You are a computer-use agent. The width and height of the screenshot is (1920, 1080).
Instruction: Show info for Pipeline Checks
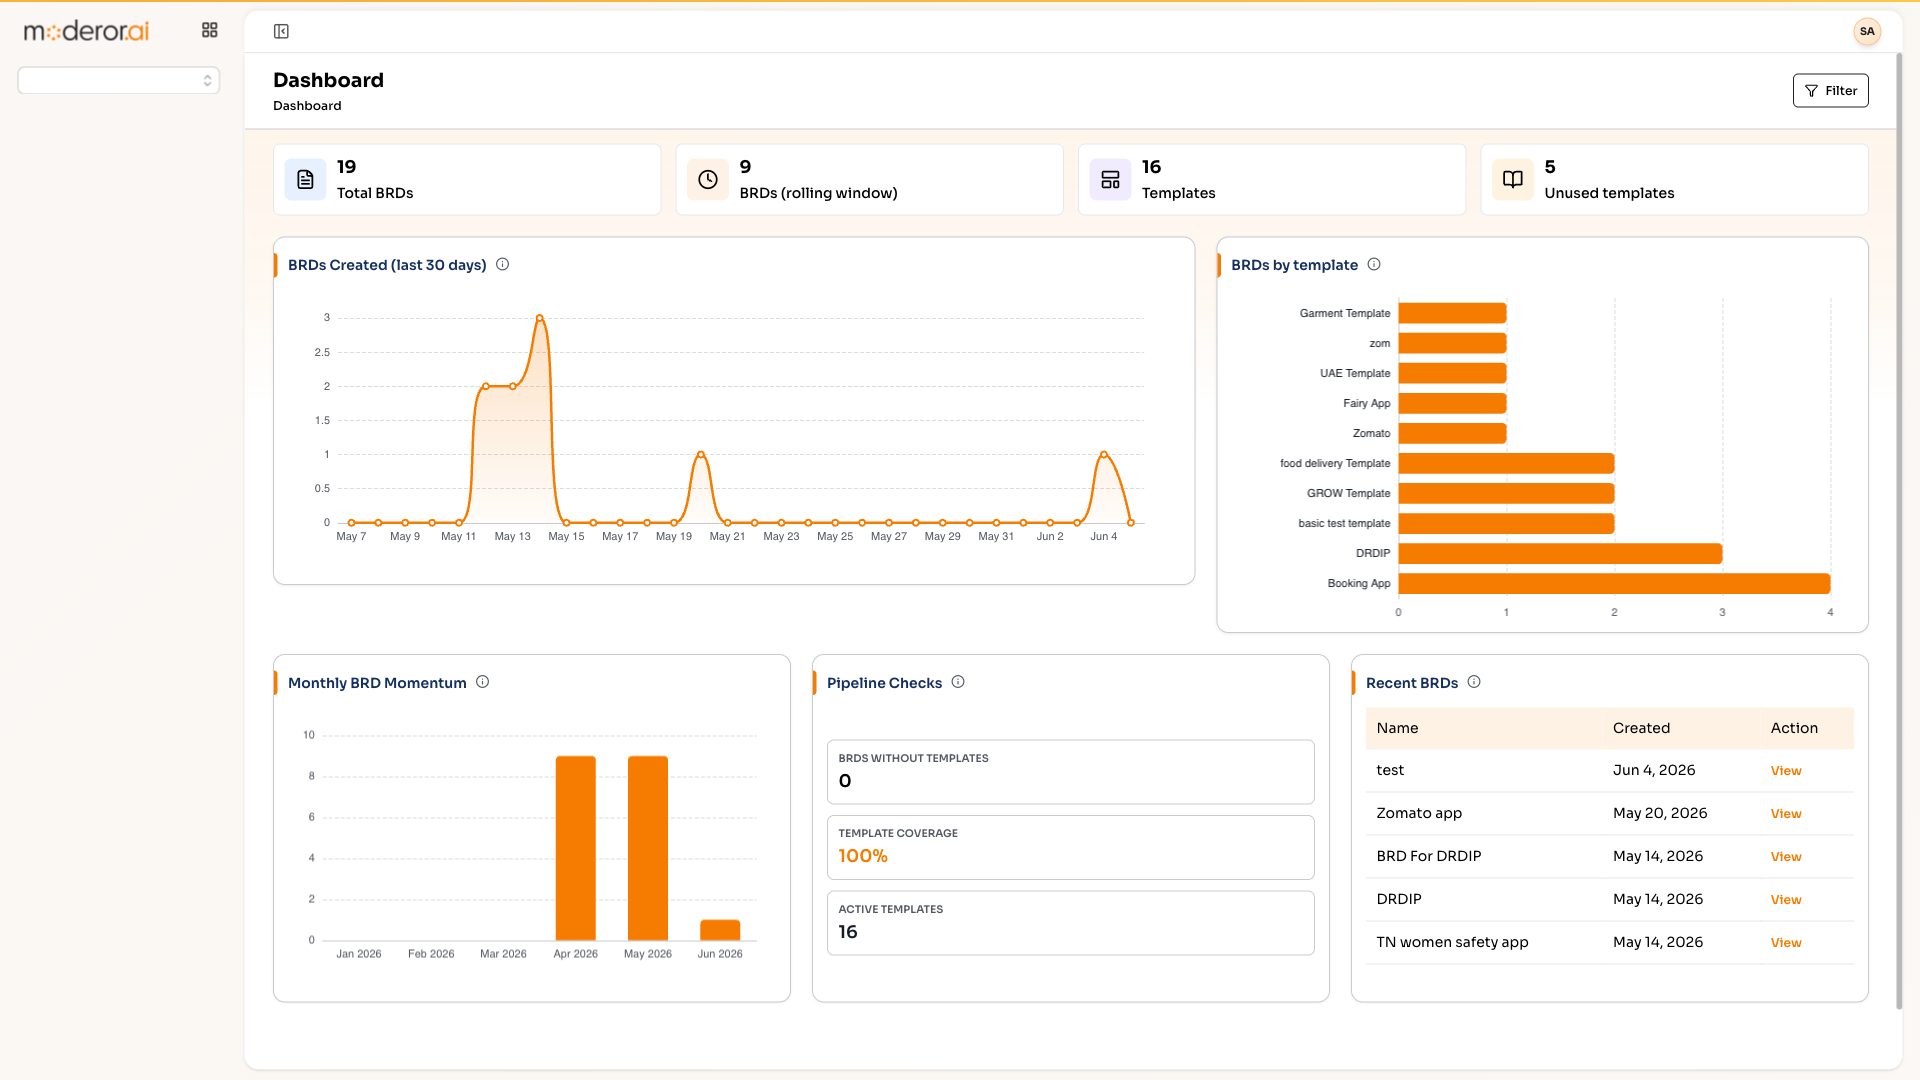point(958,682)
